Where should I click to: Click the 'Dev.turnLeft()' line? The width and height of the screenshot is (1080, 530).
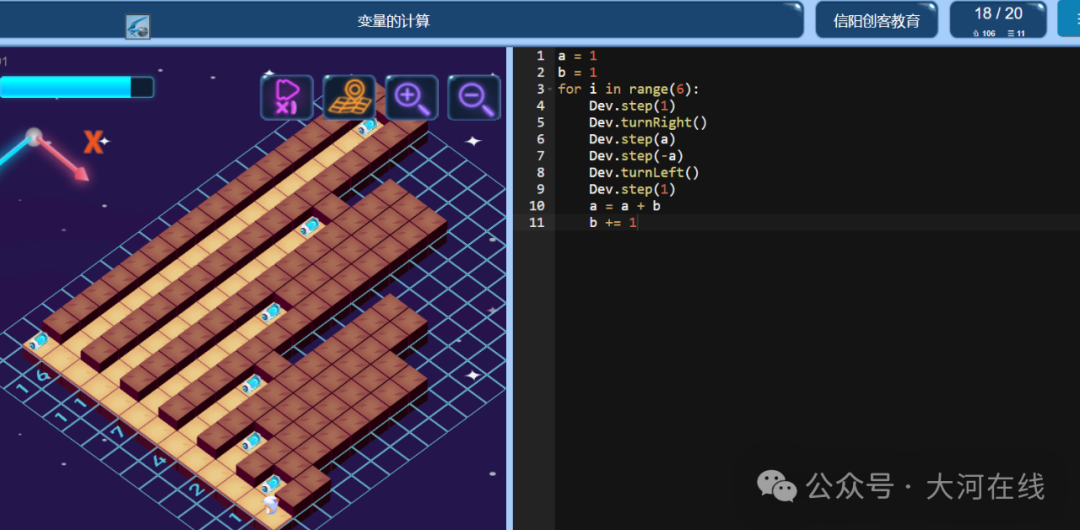point(644,172)
